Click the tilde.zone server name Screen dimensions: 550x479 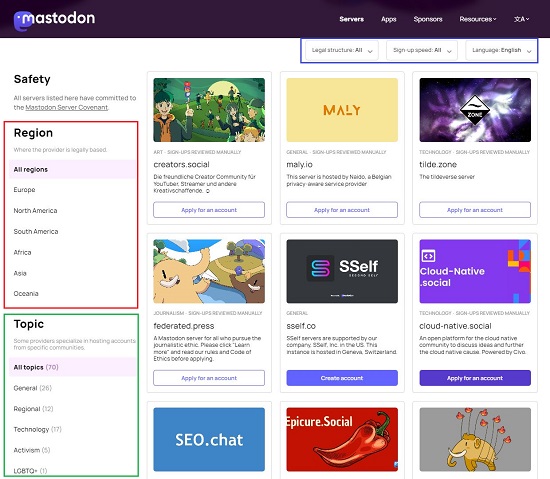pos(438,164)
